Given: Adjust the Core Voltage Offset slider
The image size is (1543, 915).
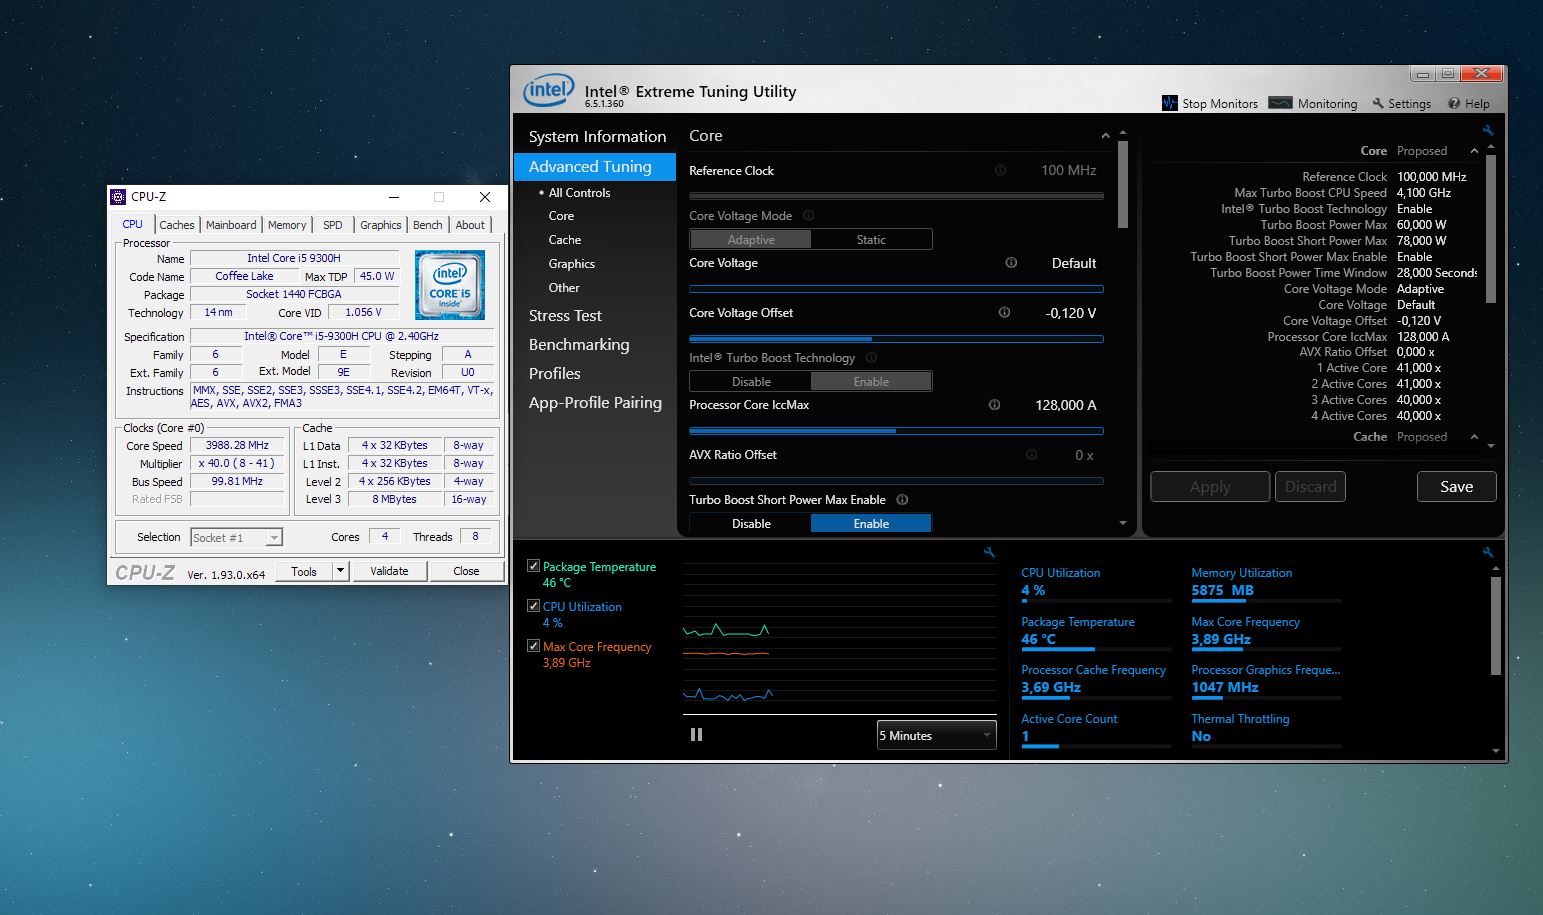Looking at the screenshot, I should [896, 339].
